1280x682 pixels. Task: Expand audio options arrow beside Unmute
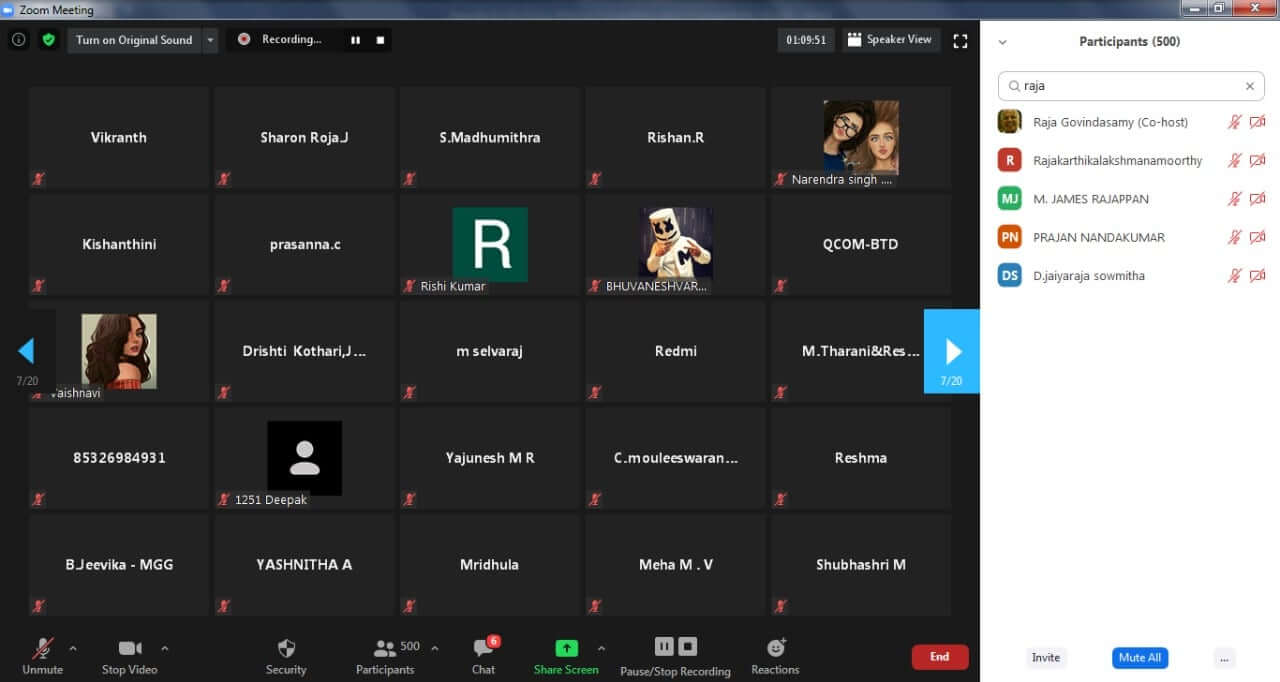coord(73,648)
